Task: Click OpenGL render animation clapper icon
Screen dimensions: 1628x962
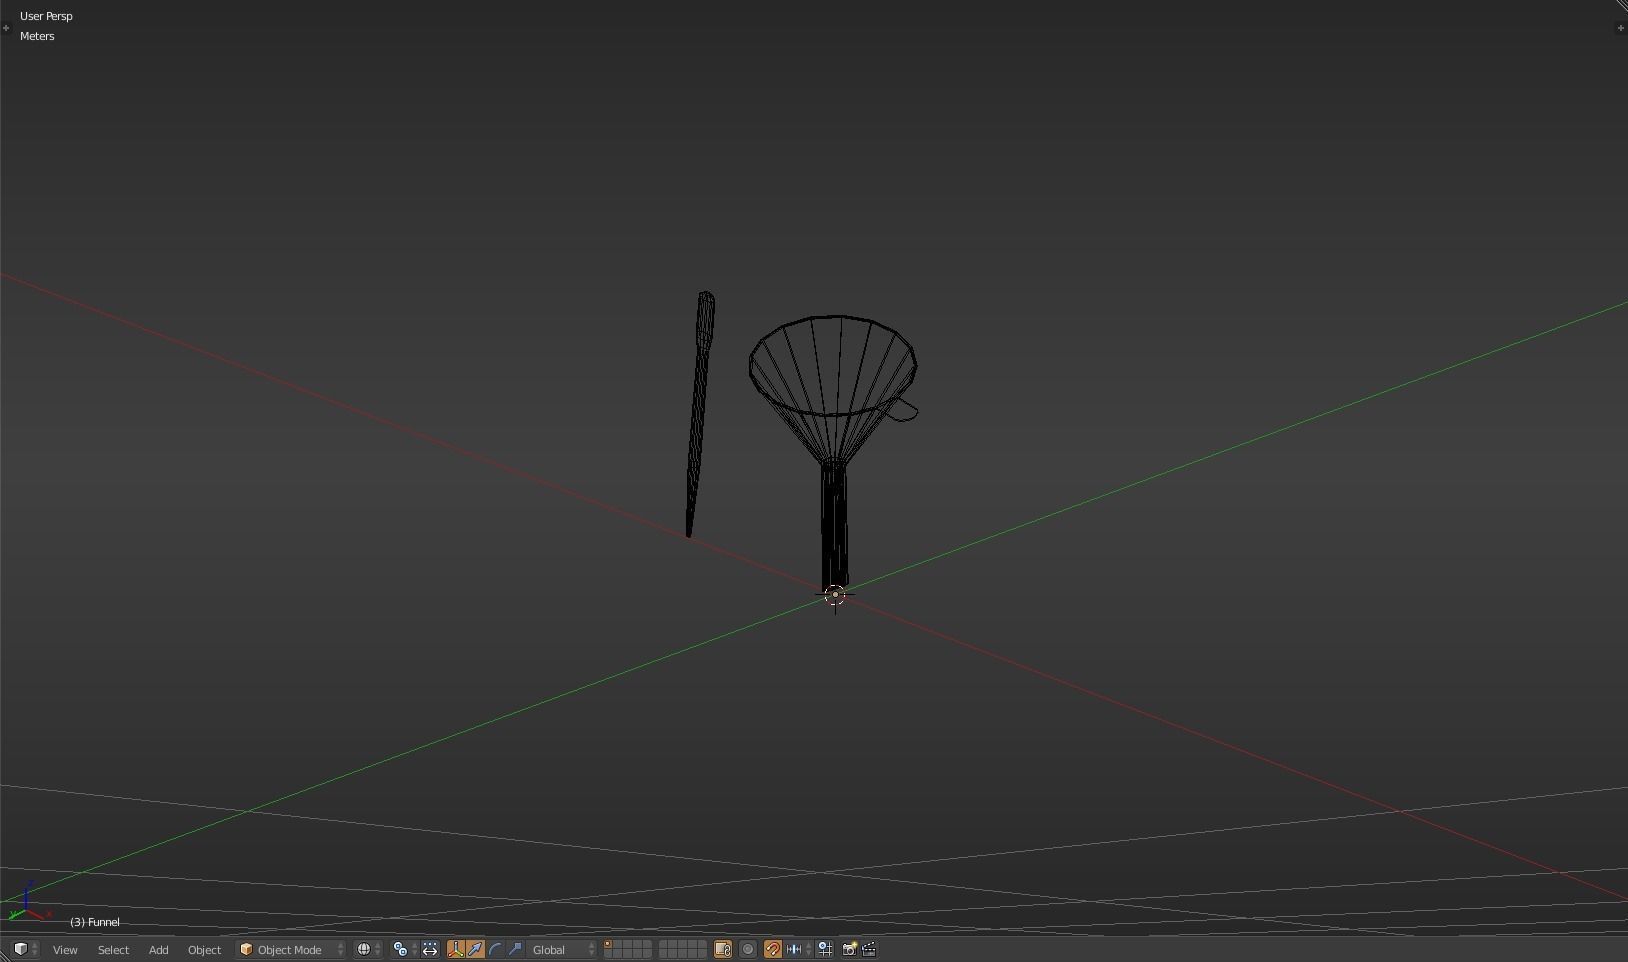Action: click(x=869, y=950)
